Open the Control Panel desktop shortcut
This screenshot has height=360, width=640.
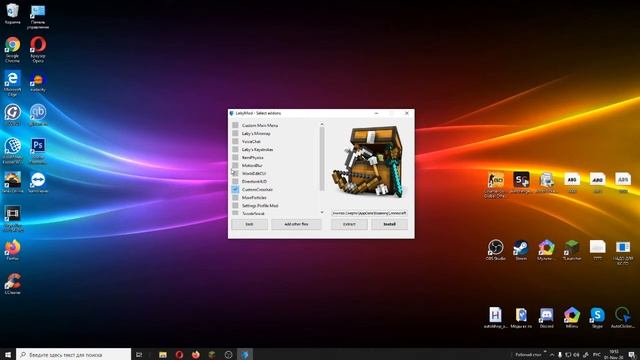click(x=38, y=16)
